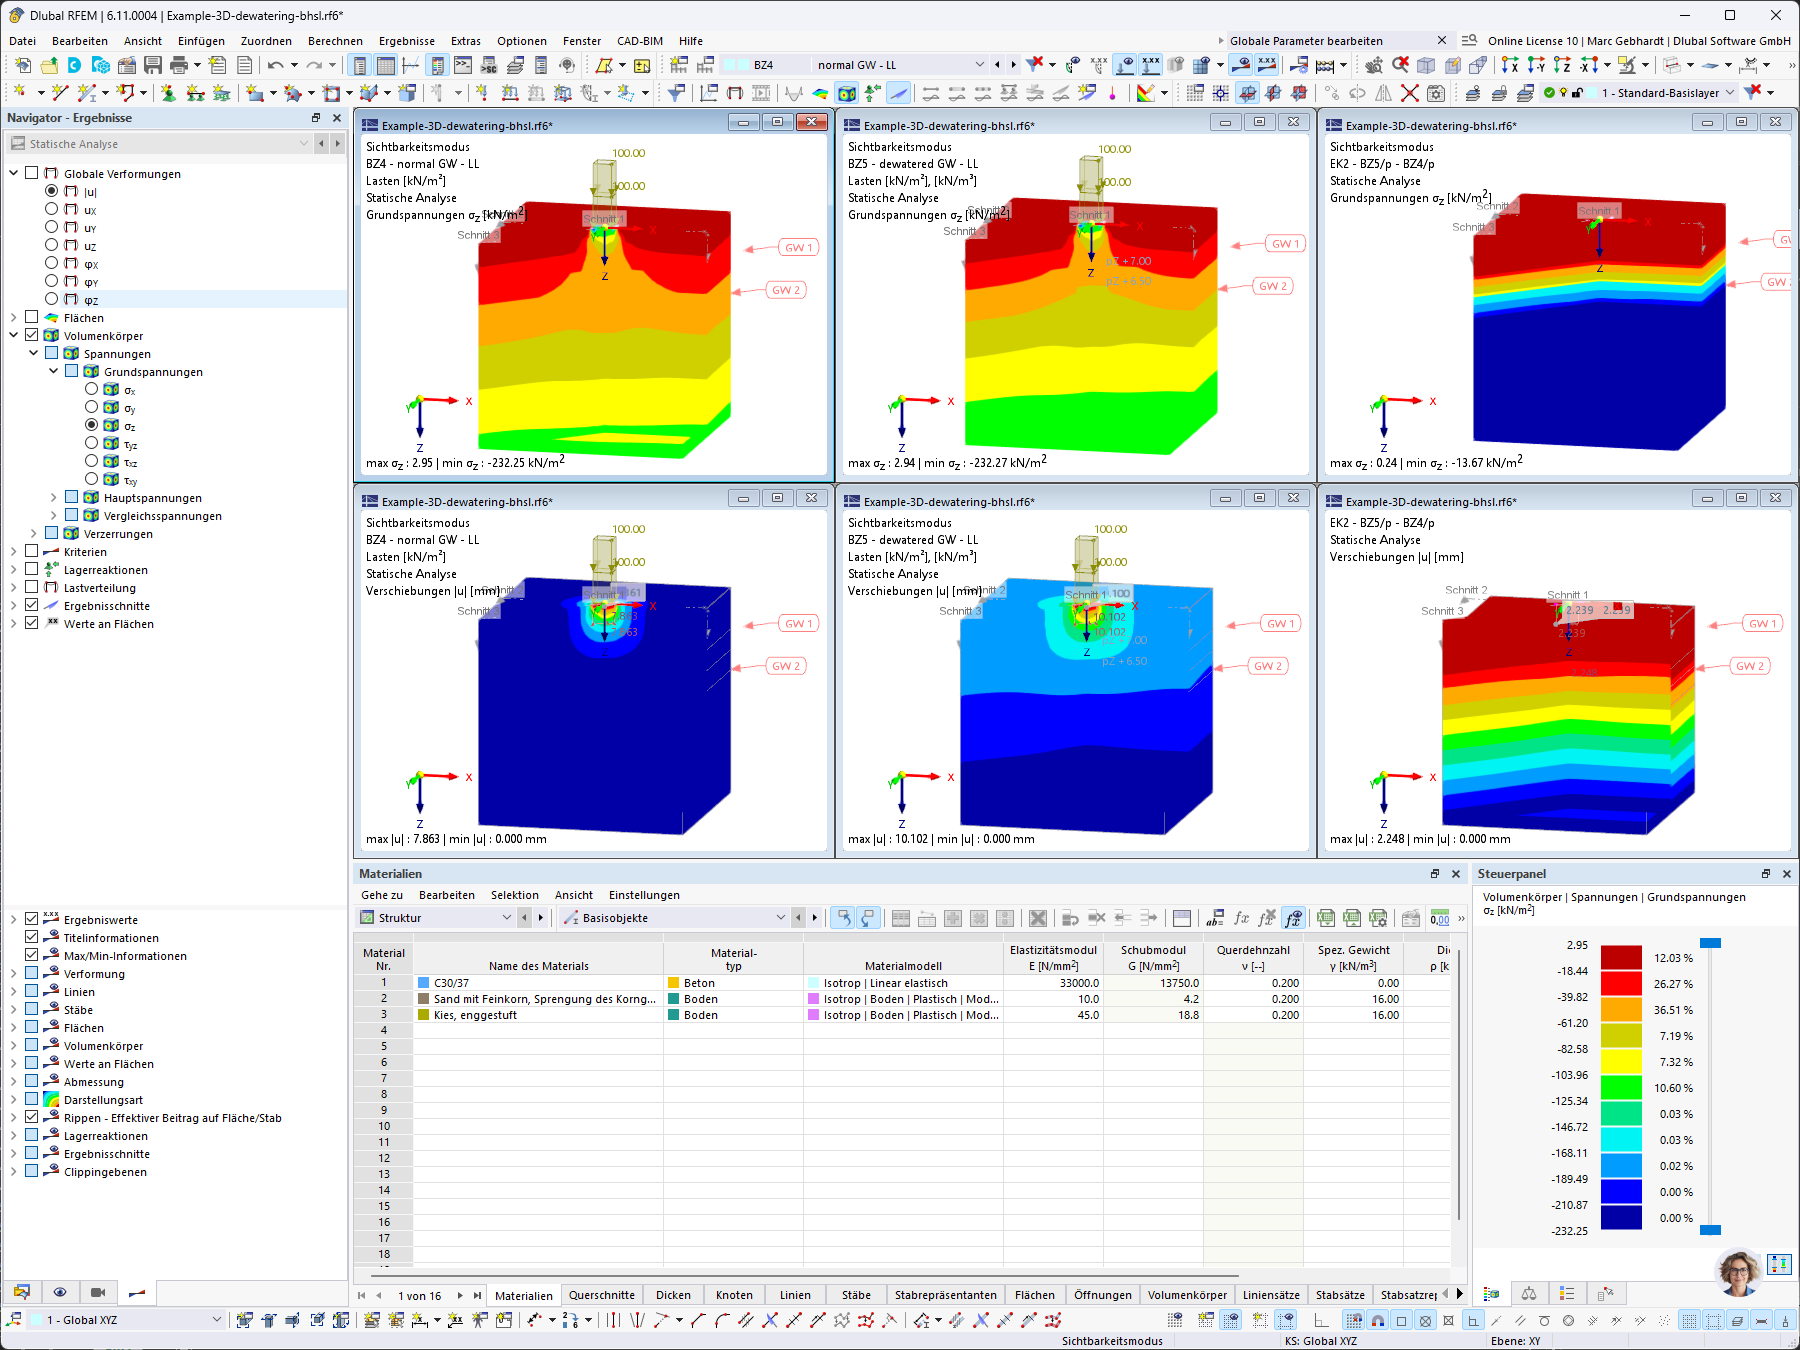Switch to the Knoten tab

tap(734, 1295)
